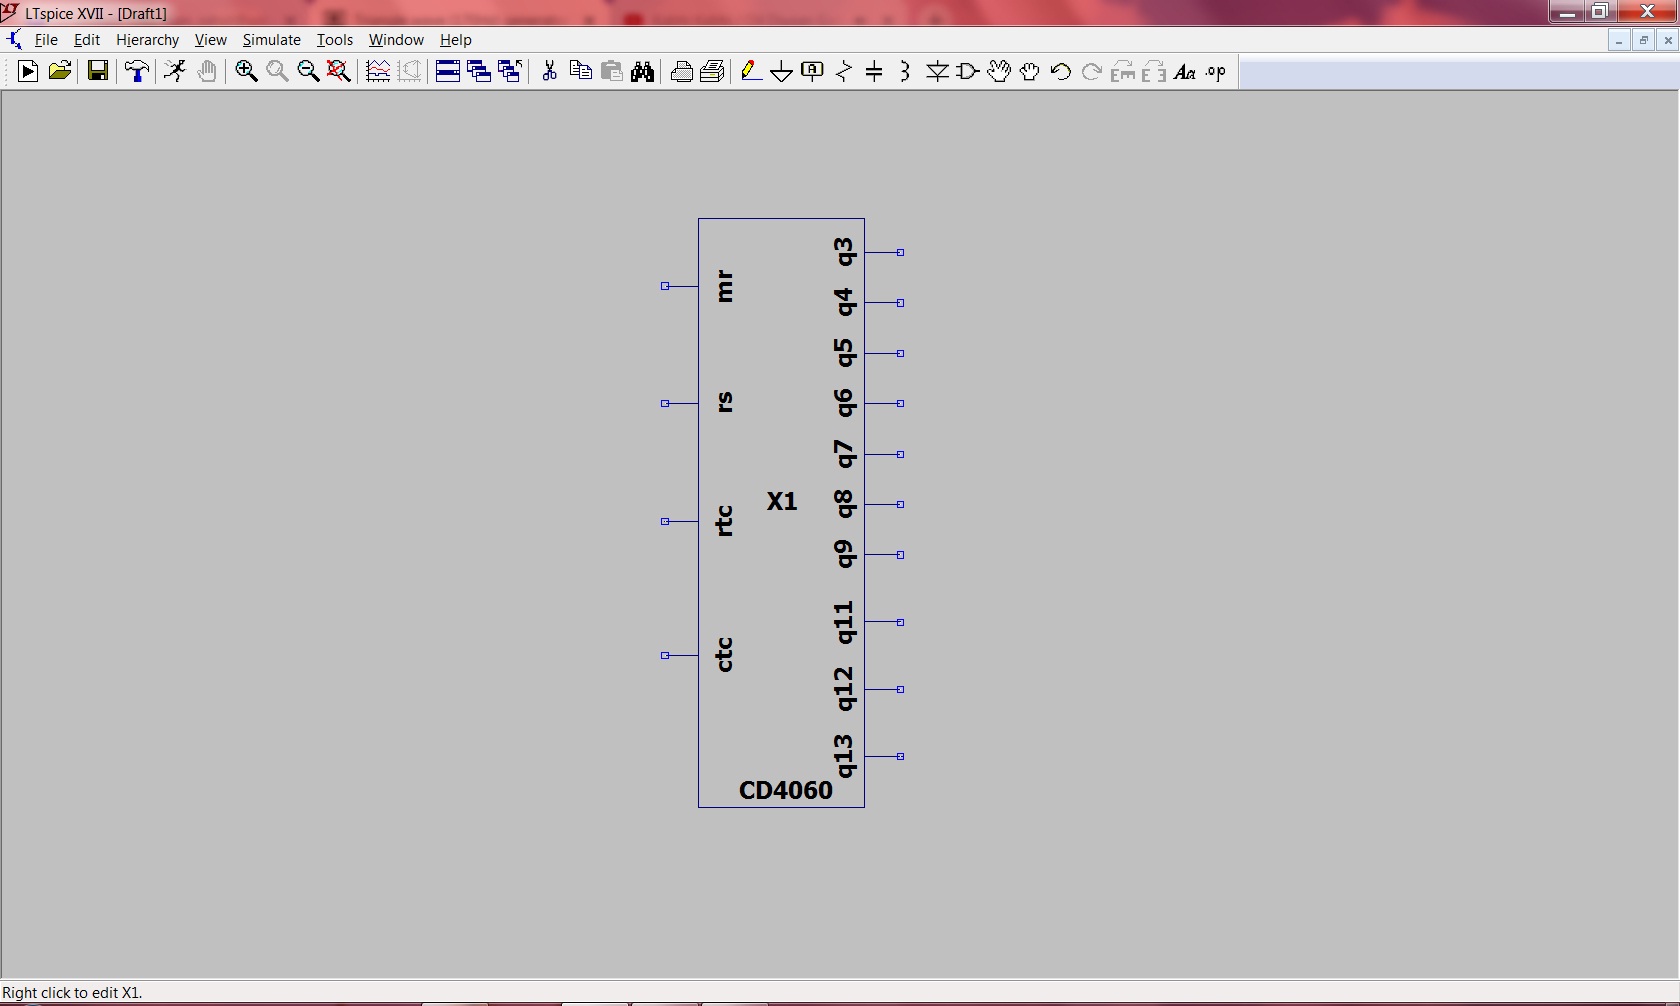Place a Resistor component

tap(844, 71)
